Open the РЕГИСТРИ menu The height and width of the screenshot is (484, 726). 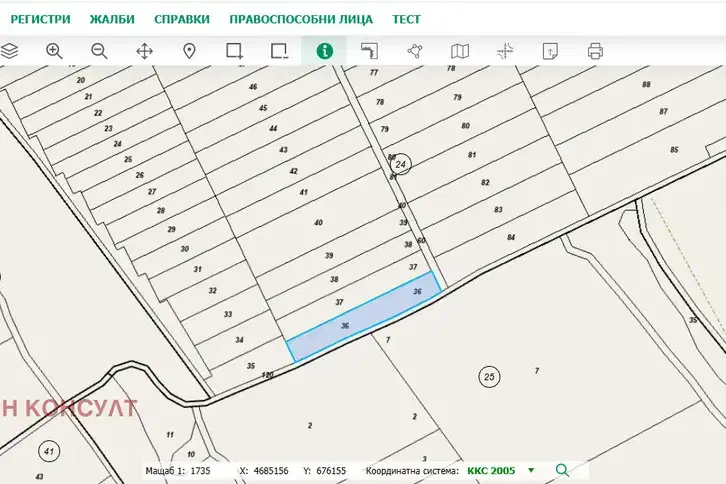point(40,19)
